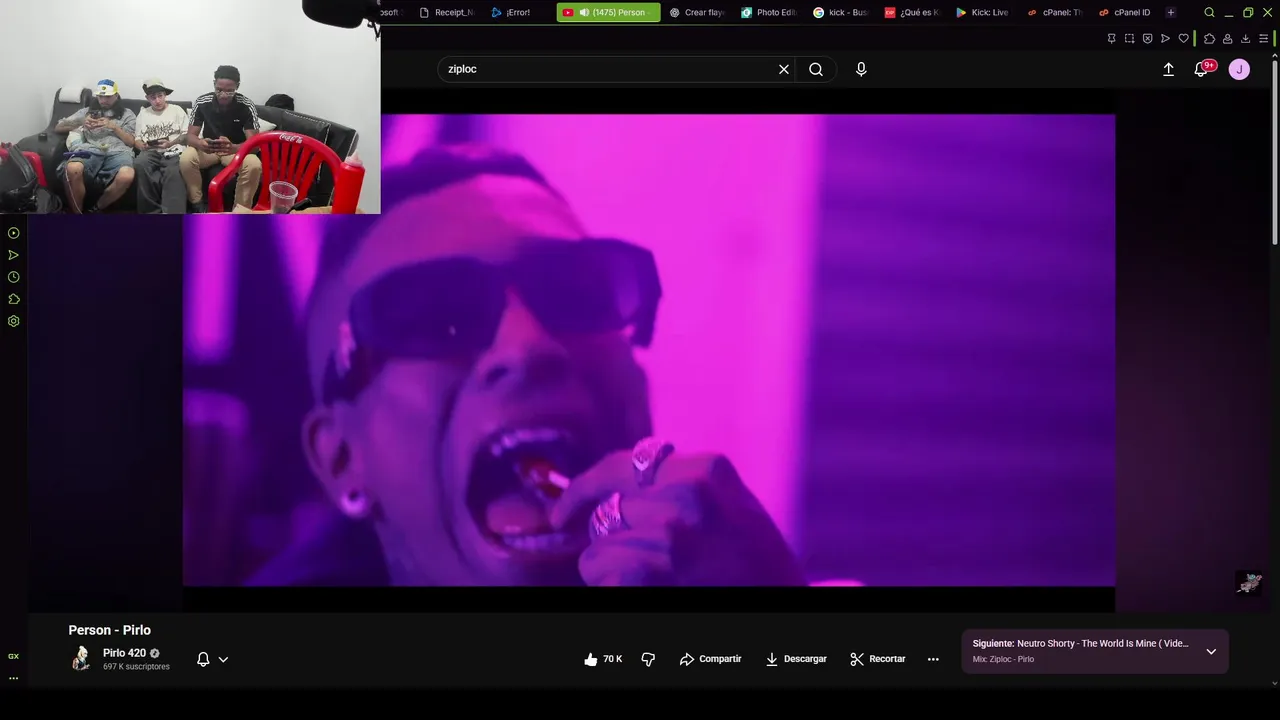Open ad blocker shield icon
The width and height of the screenshot is (1280, 720).
coord(1147,38)
